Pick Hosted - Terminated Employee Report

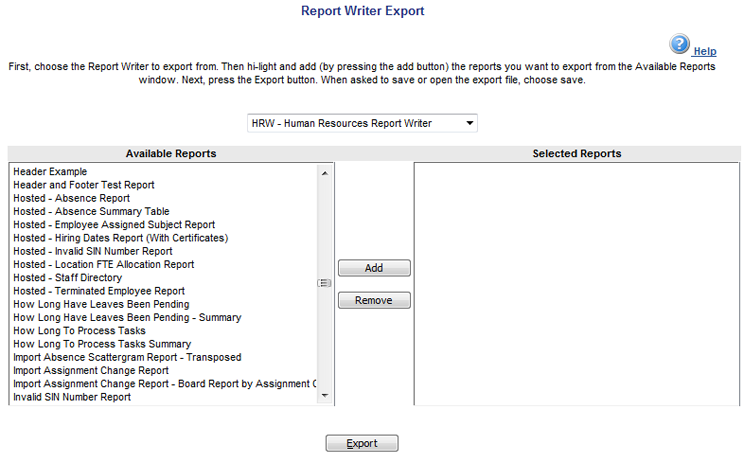coord(99,291)
